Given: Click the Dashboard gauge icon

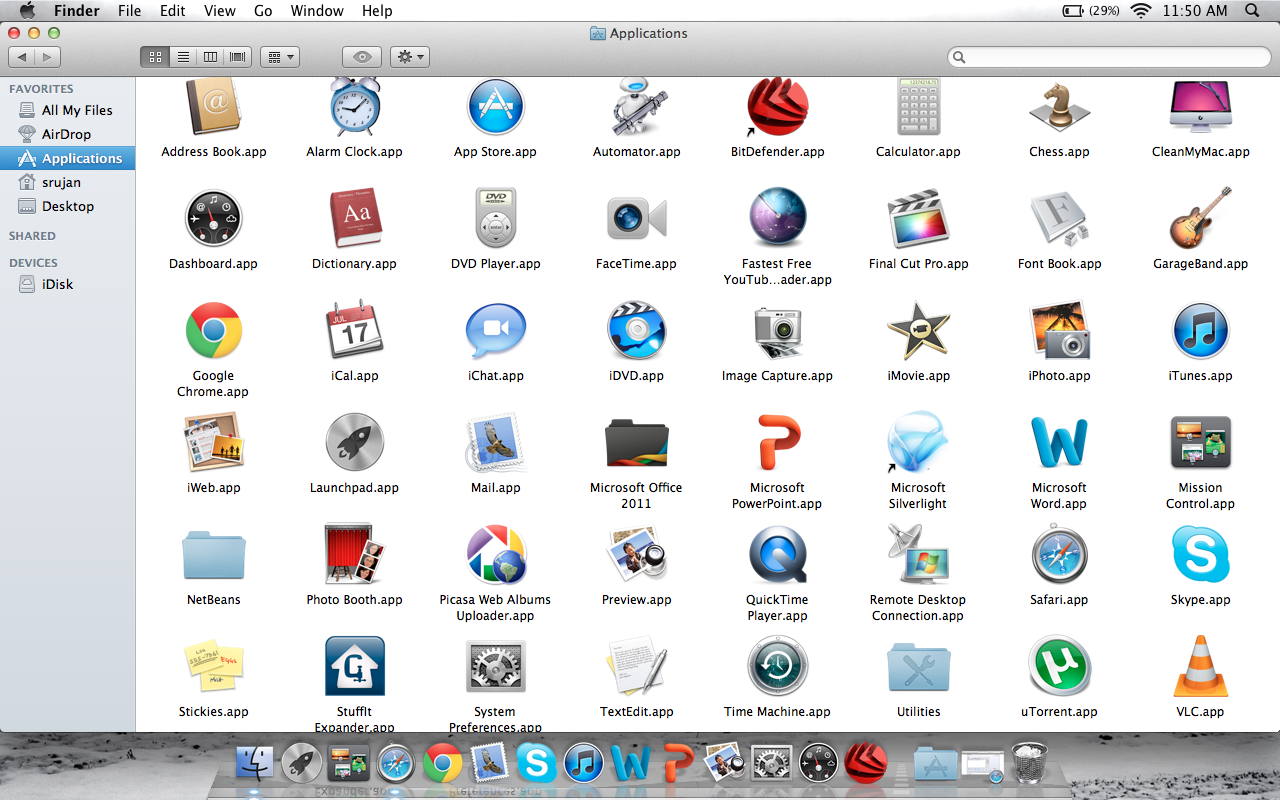Looking at the screenshot, I should 213,219.
